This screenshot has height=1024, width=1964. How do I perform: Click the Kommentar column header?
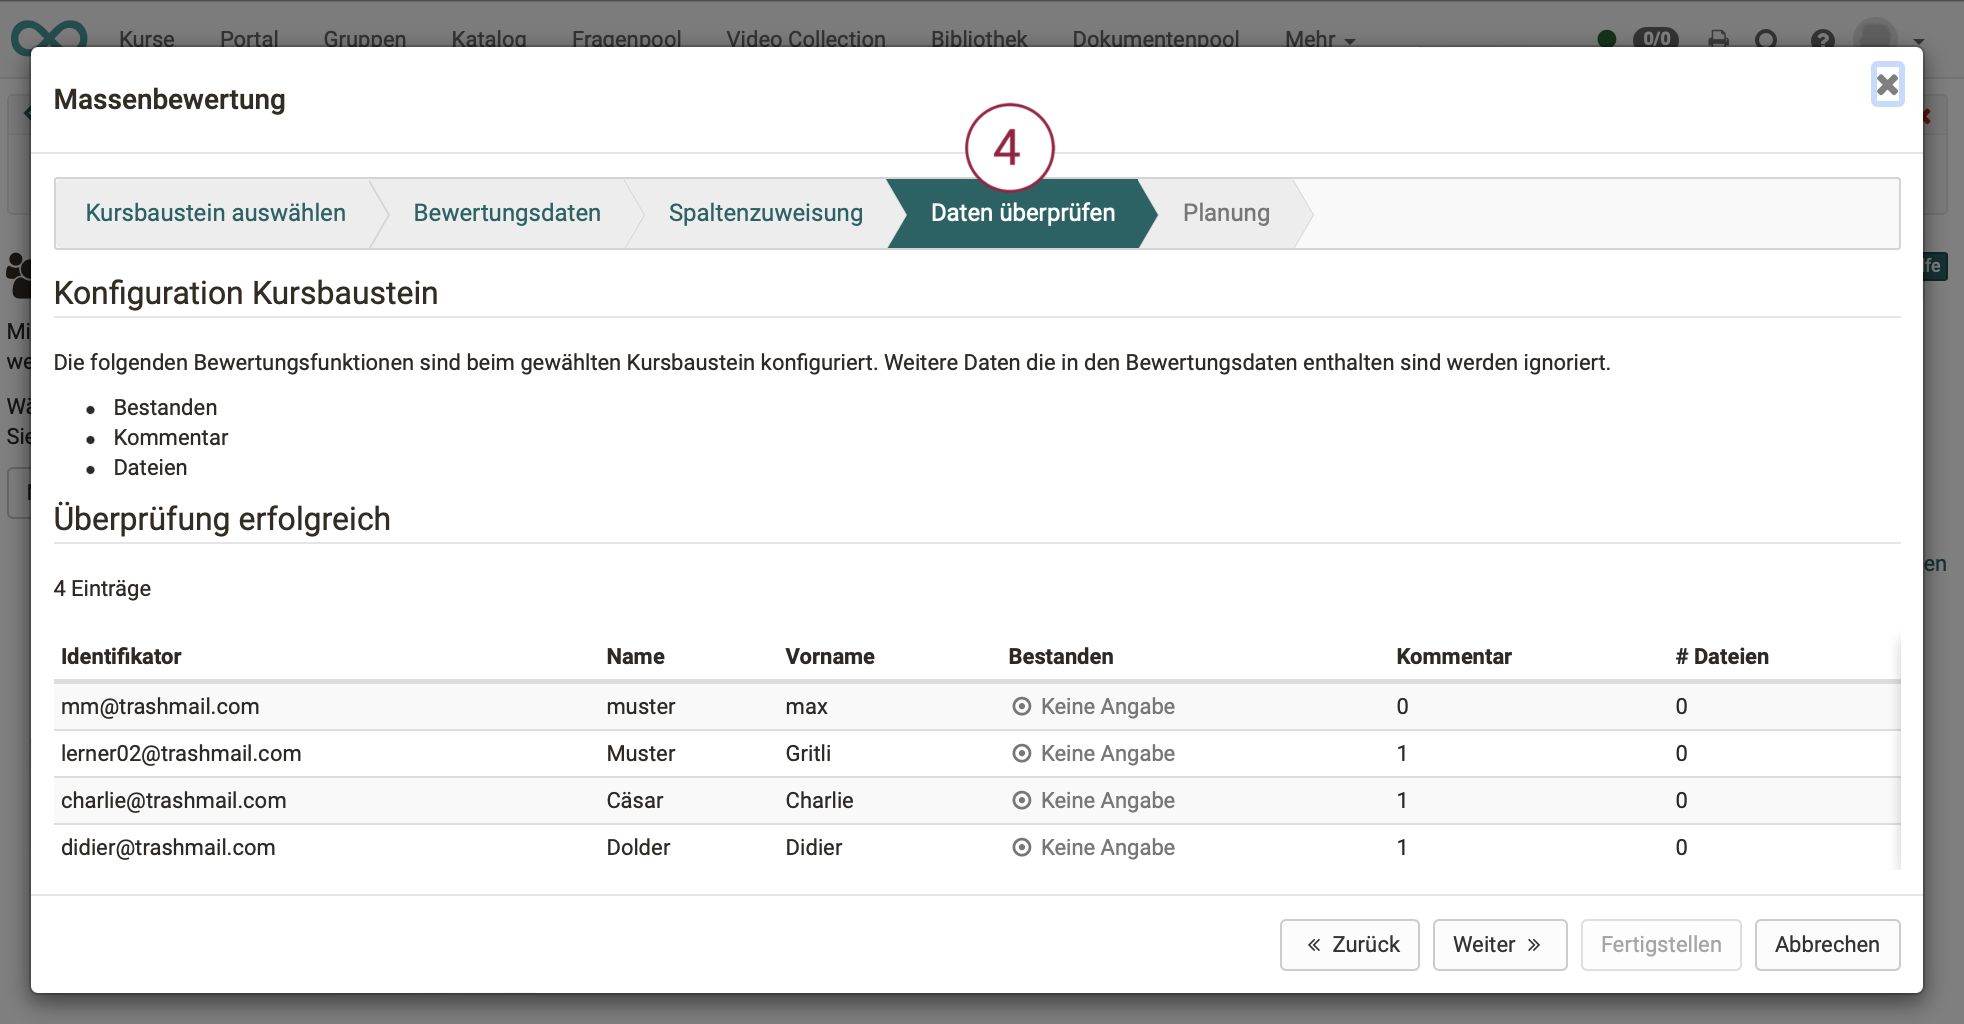pos(1454,657)
